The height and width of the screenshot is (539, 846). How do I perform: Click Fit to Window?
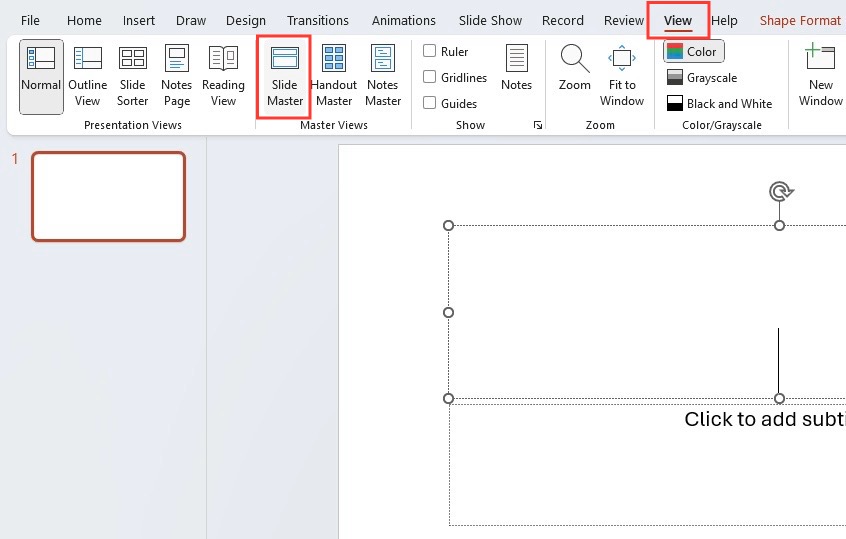coord(622,77)
